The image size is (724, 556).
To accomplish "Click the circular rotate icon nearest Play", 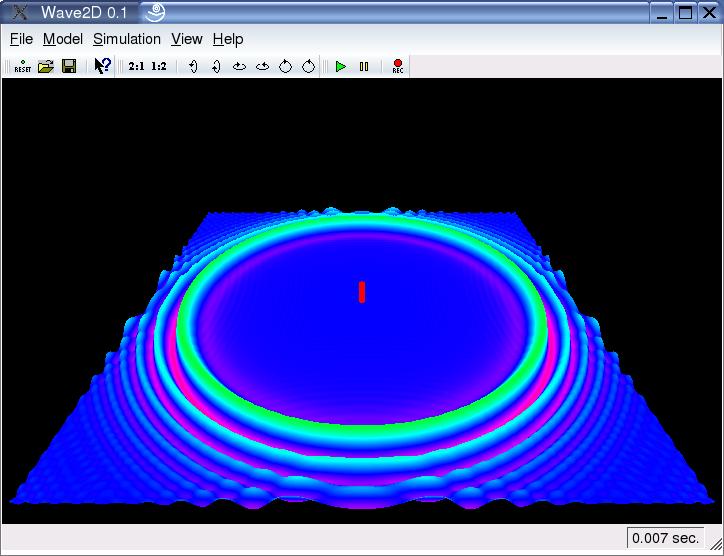I will [x=309, y=66].
